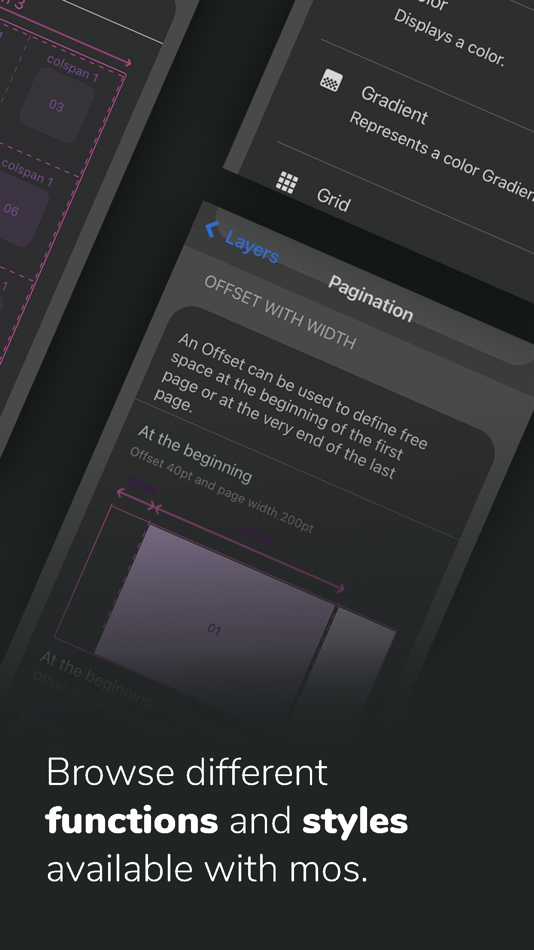The height and width of the screenshot is (950, 534).
Task: Tap the OFFSET WITH WIDTH header
Action: click(x=280, y=312)
